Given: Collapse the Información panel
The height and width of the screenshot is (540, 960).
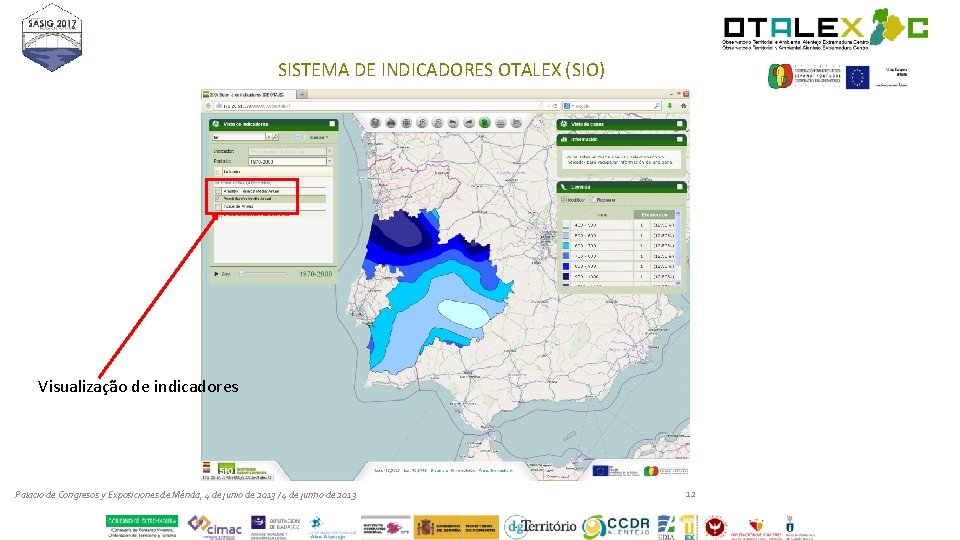Looking at the screenshot, I should [x=680, y=140].
